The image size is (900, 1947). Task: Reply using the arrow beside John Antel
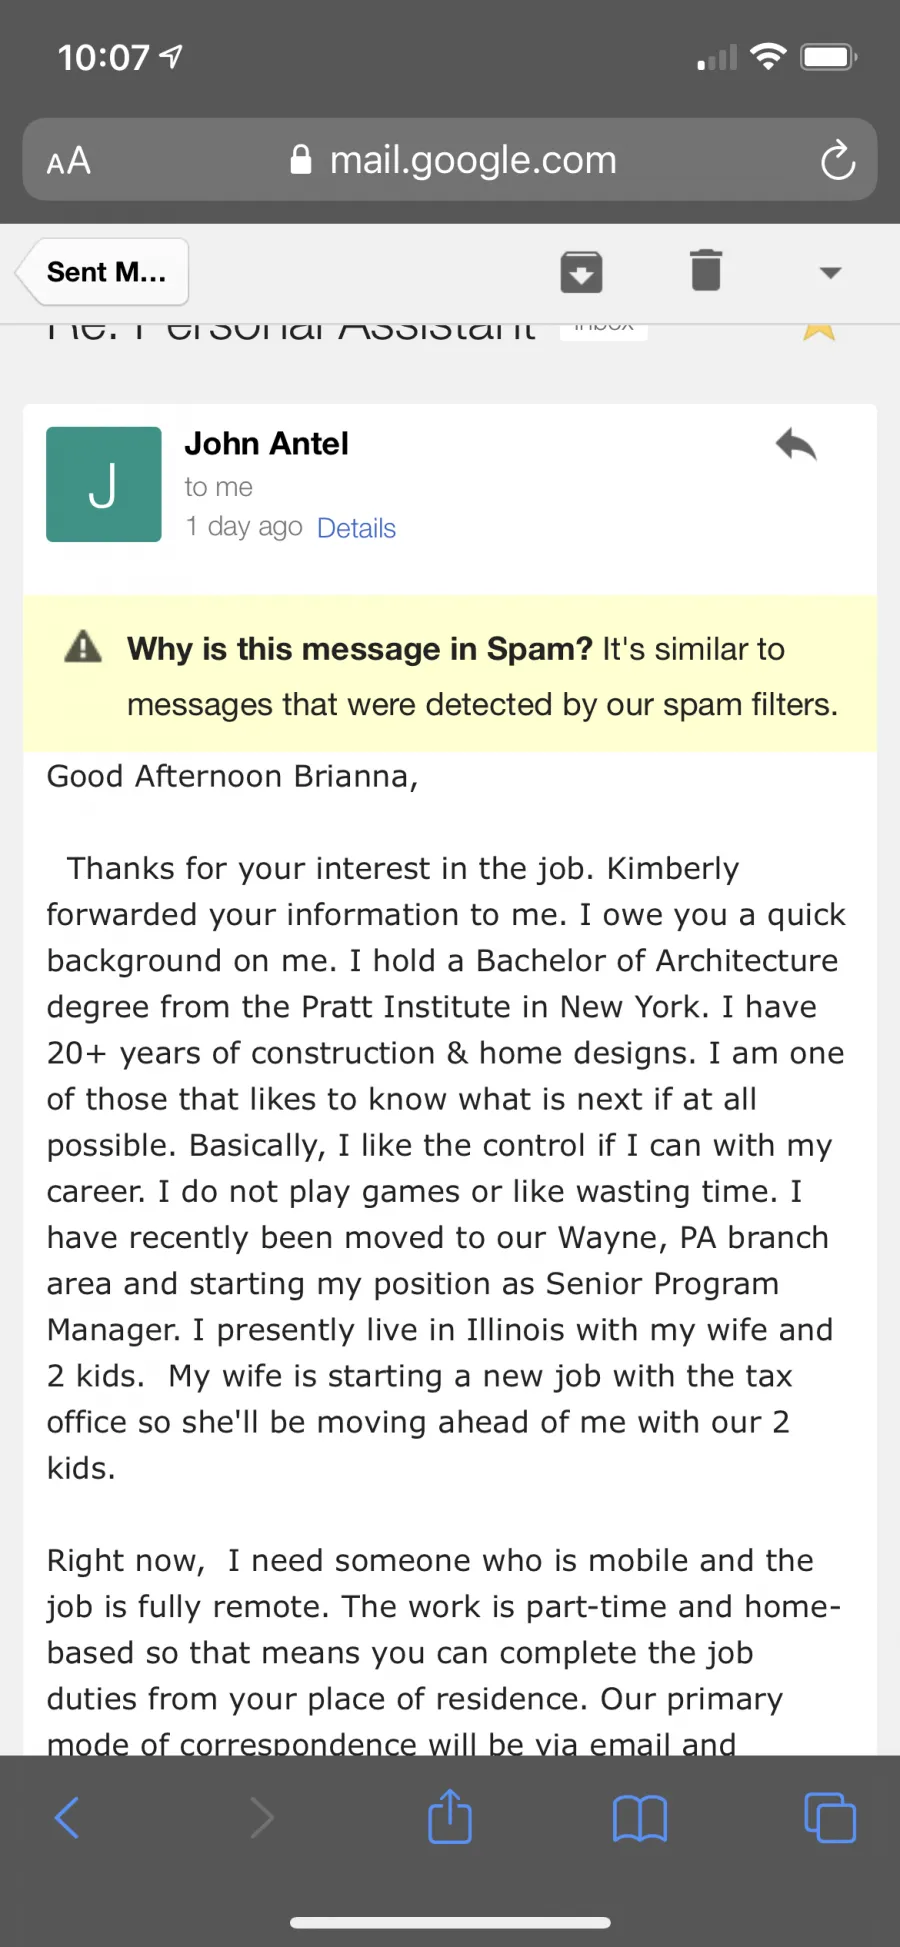796,445
